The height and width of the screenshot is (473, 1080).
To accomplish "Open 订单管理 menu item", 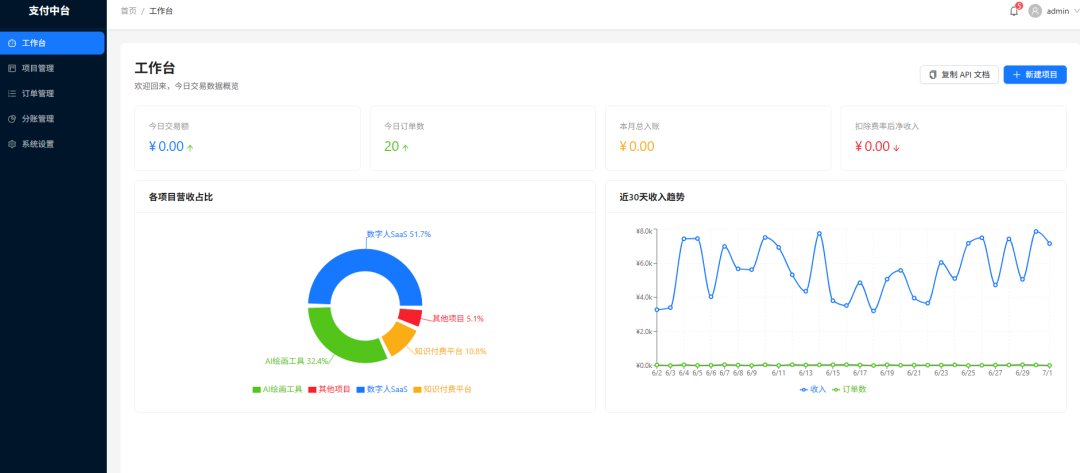I will click(52, 94).
